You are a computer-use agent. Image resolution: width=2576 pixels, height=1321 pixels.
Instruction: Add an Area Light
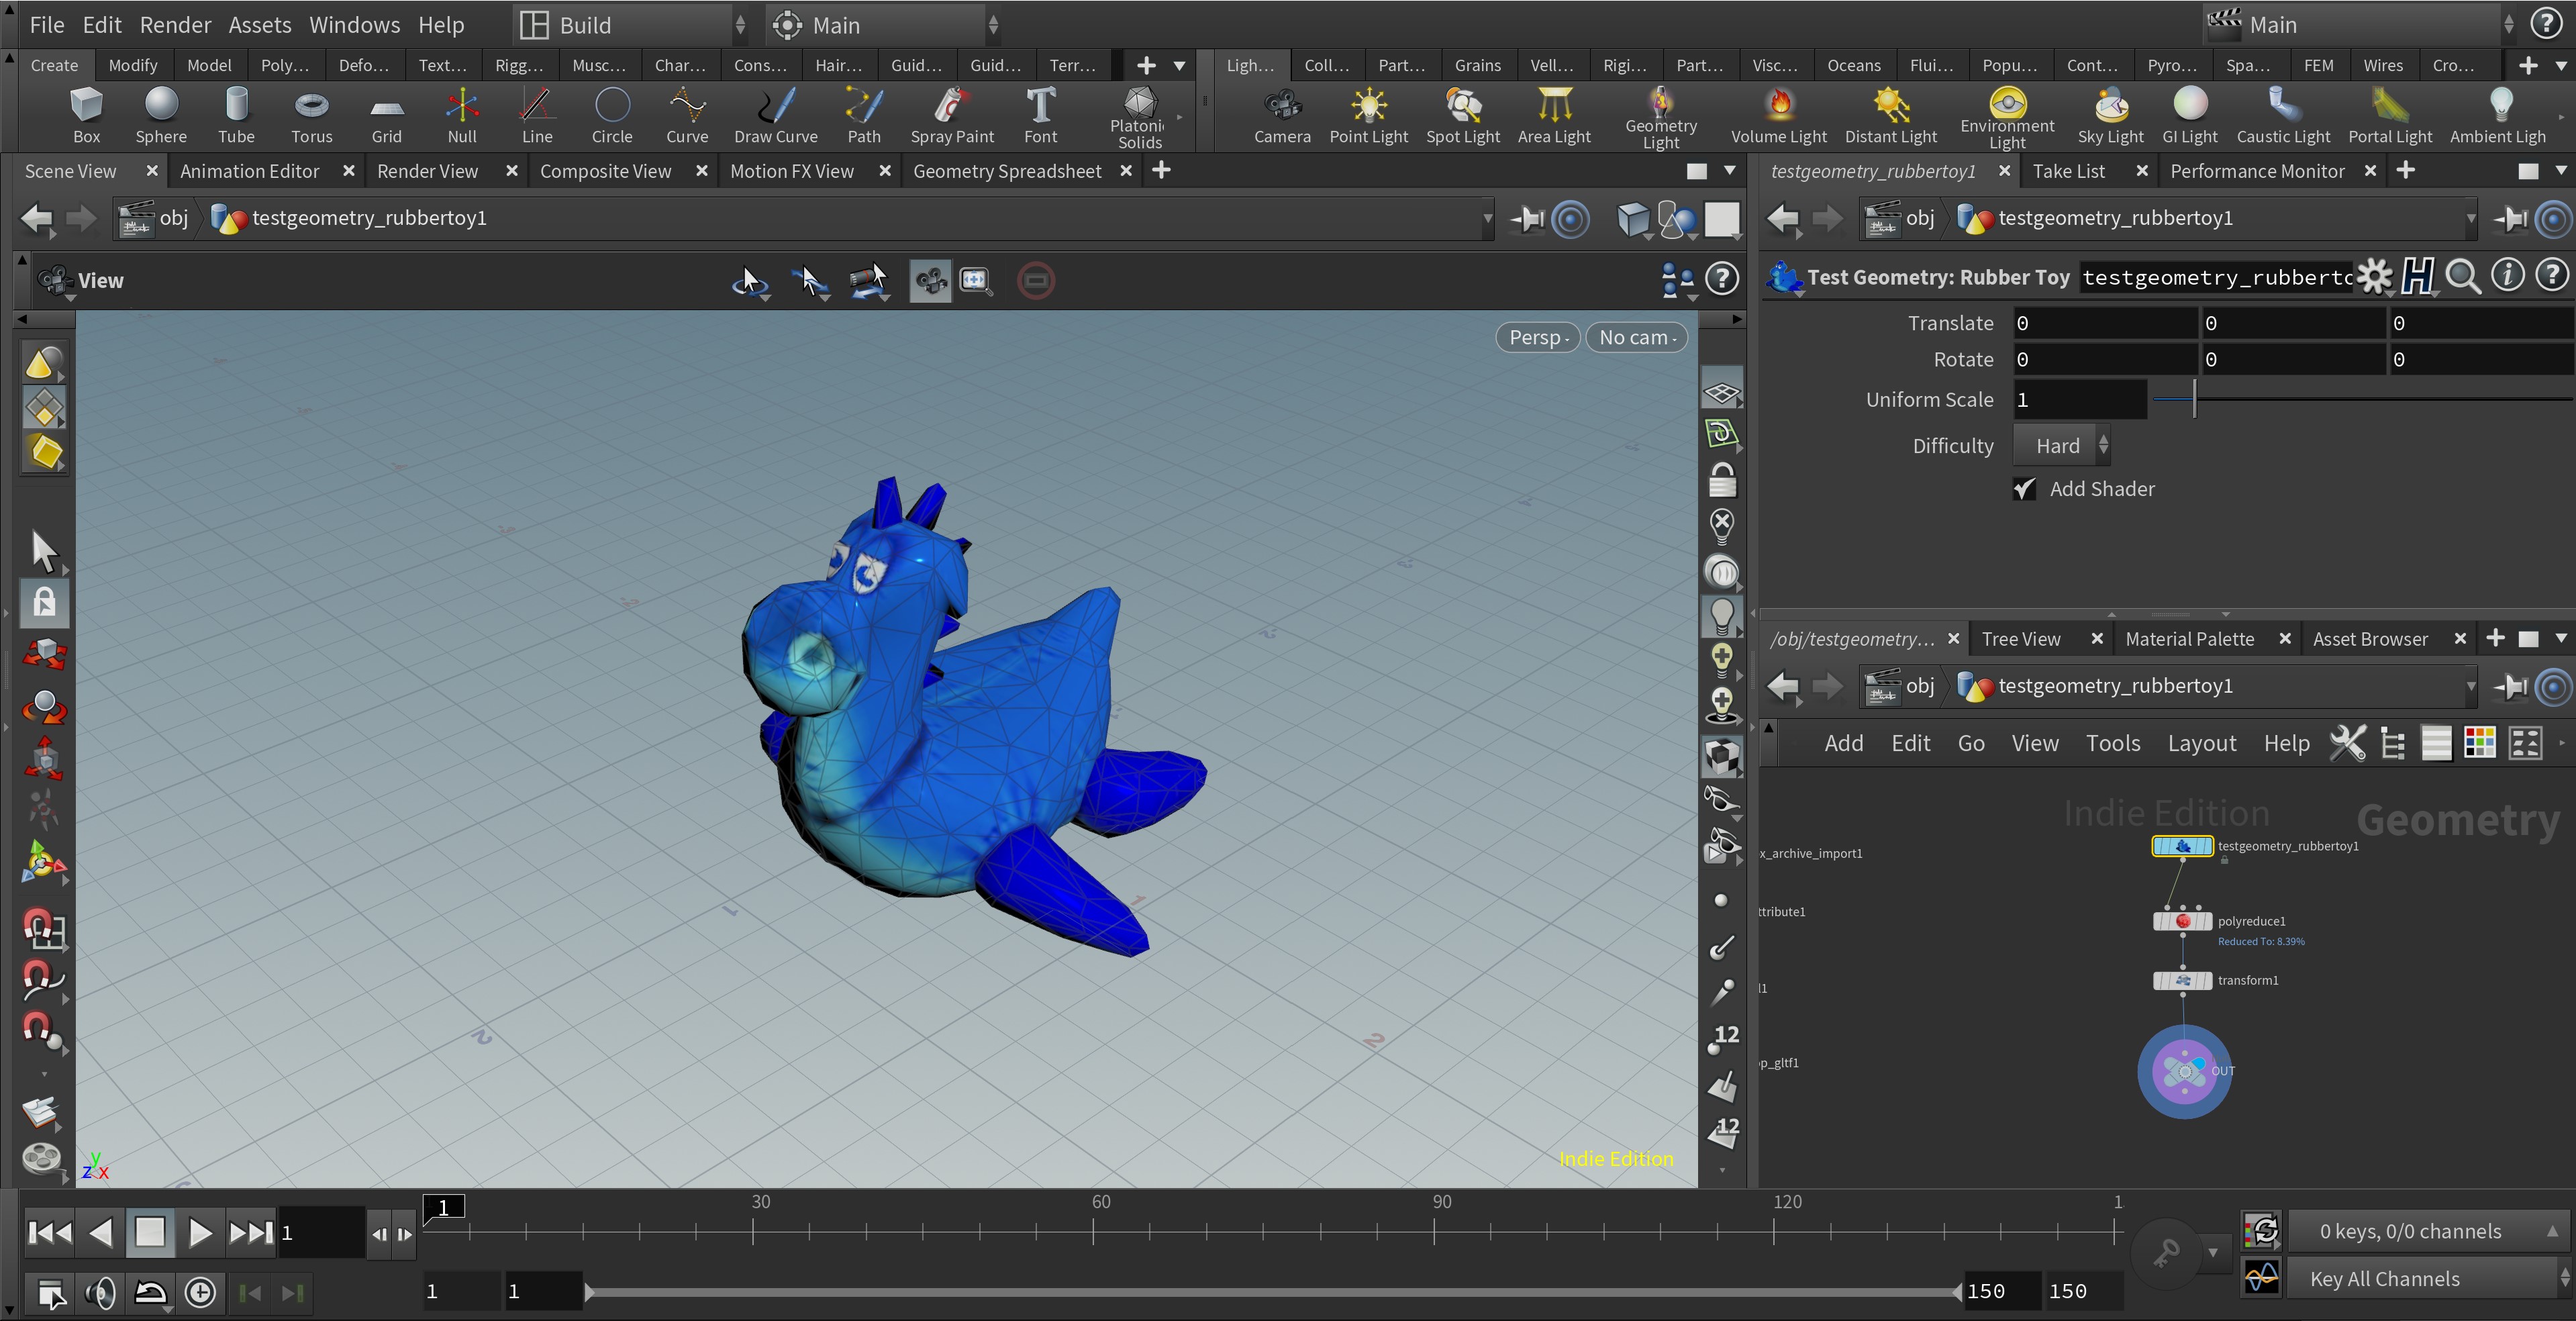[1554, 114]
